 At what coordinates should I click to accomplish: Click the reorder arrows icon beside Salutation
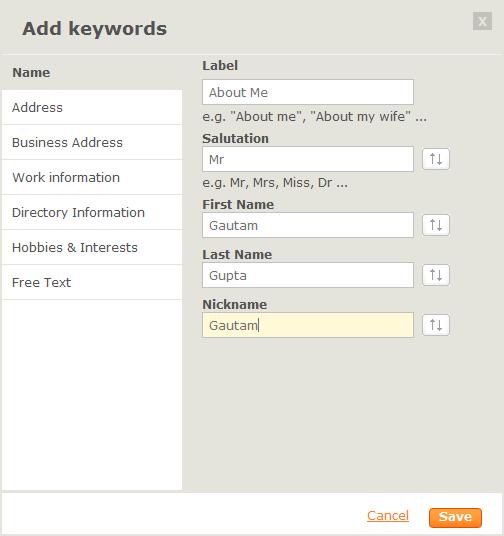436,159
